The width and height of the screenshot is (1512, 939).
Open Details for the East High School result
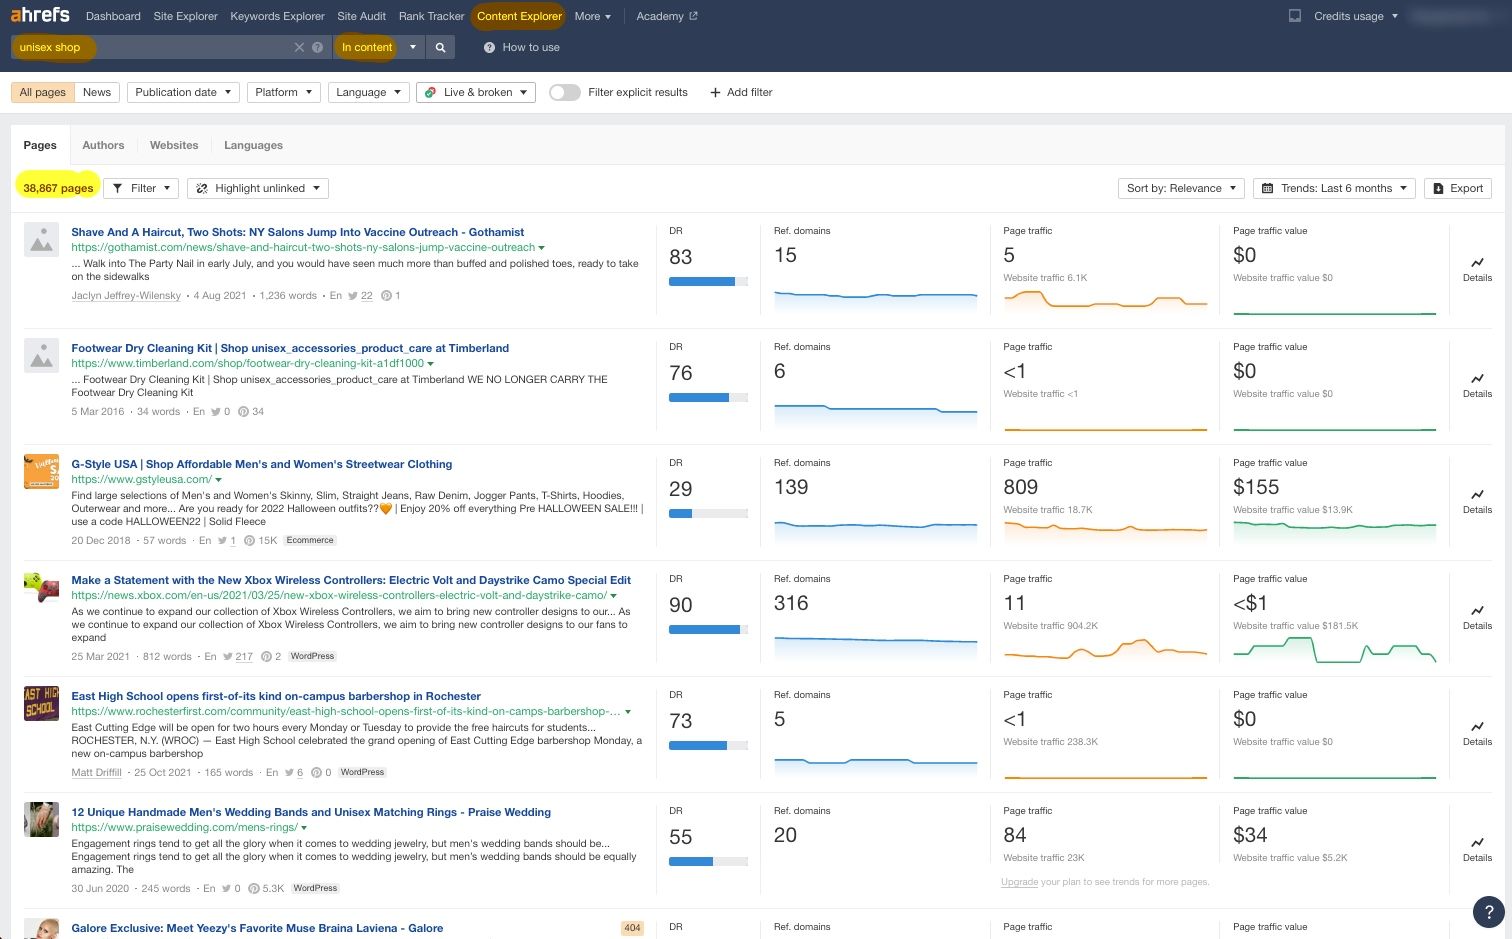click(x=1477, y=733)
